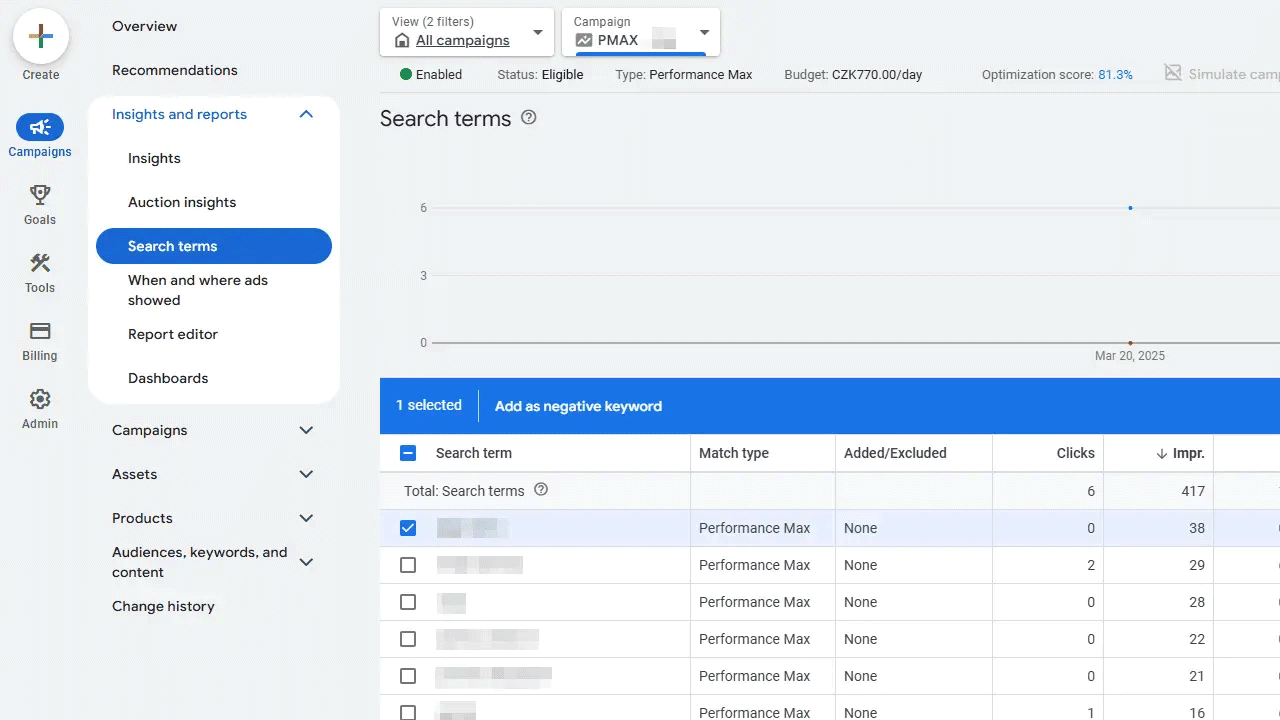Image resolution: width=1280 pixels, height=720 pixels.
Task: Open the Billing icon
Action: click(40, 330)
